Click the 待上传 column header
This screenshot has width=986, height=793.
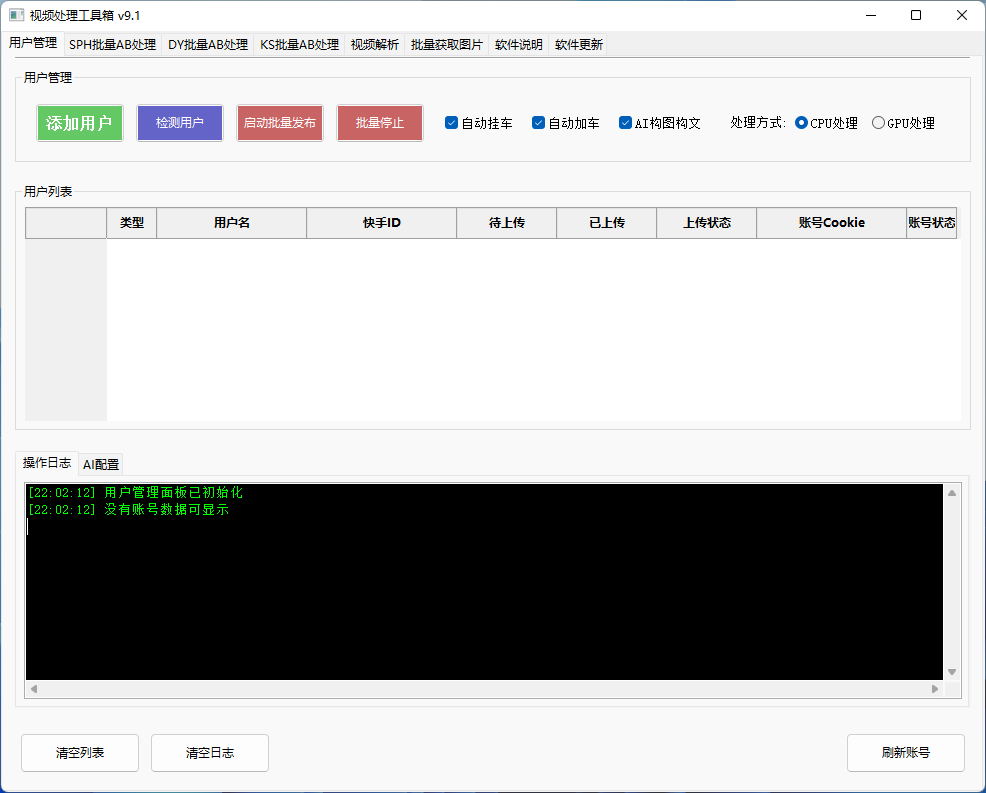coord(507,223)
